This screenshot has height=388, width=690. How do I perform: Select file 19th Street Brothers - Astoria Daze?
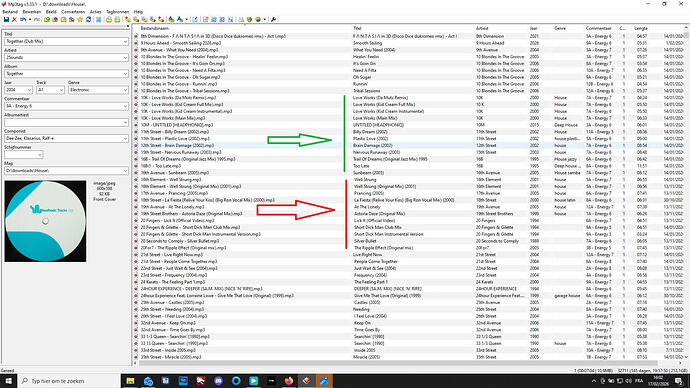pyautogui.click(x=191, y=214)
